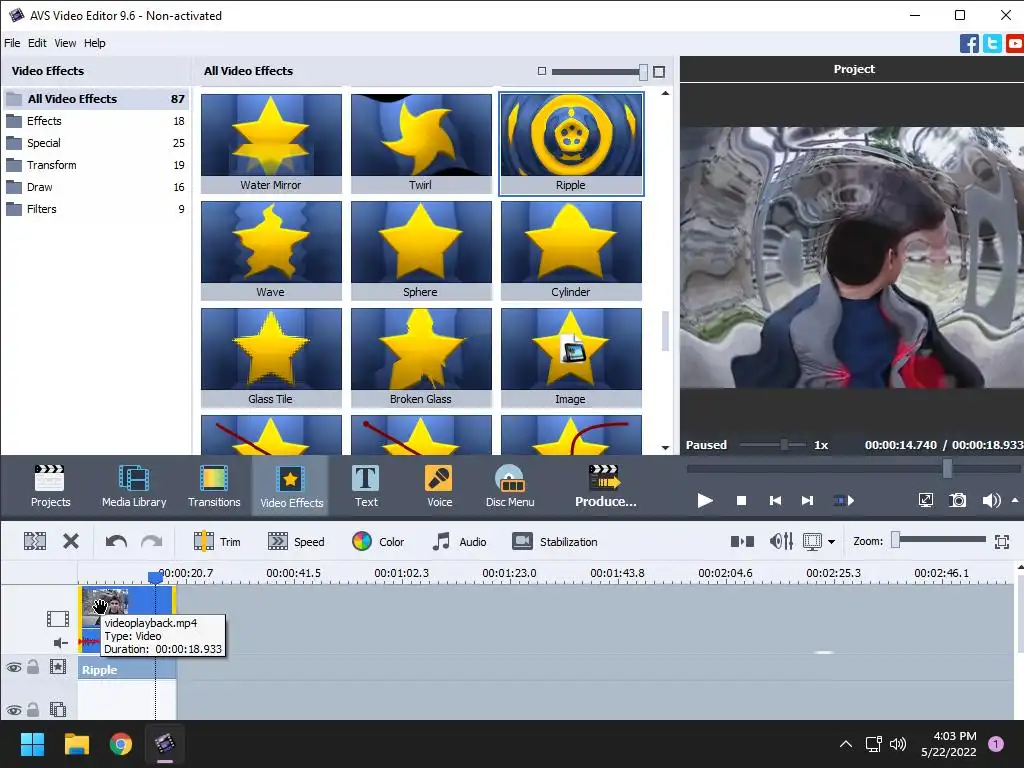The height and width of the screenshot is (768, 1024).
Task: Open Color correction
Action: click(378, 541)
